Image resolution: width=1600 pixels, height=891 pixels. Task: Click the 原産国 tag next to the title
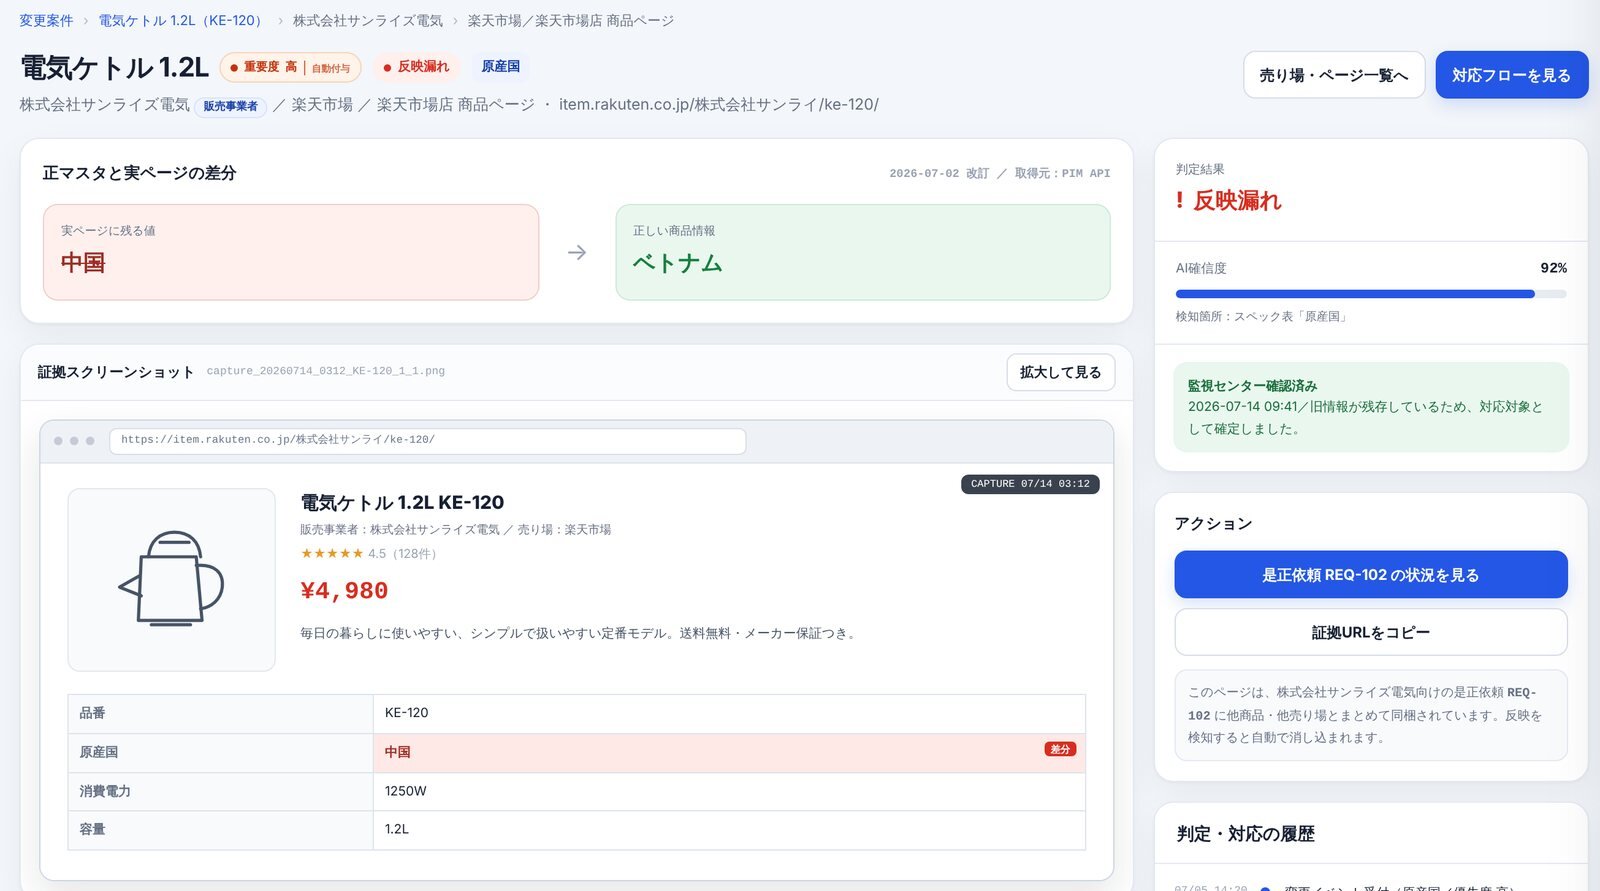pyautogui.click(x=500, y=67)
